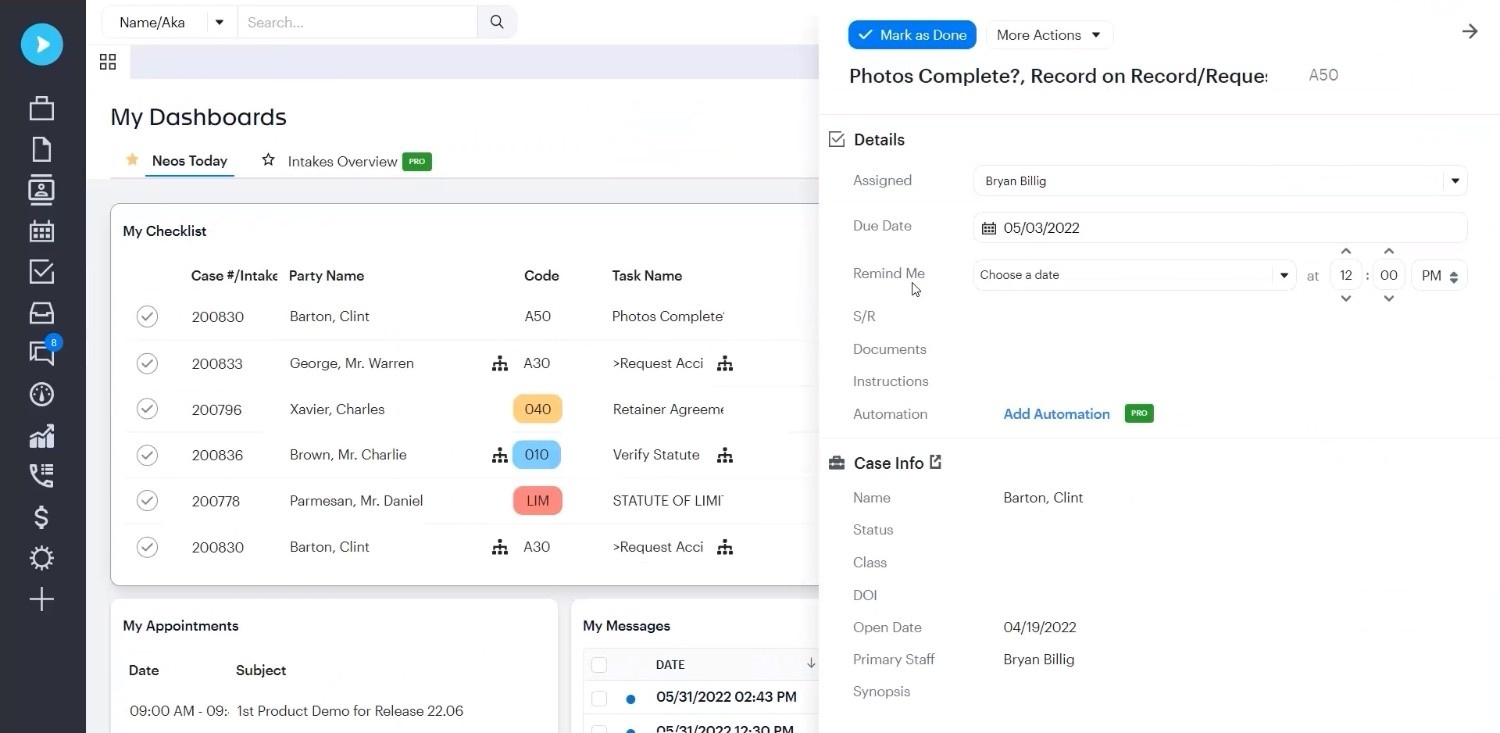Tick the select-all checkbox in My Messages

[599, 665]
